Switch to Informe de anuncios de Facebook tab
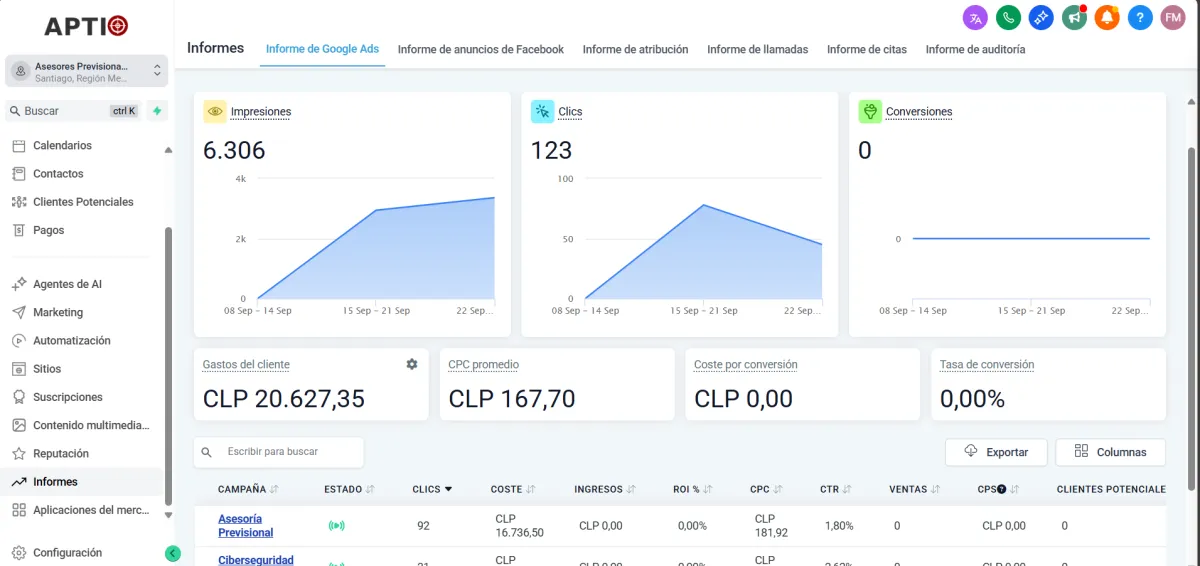The width and height of the screenshot is (1200, 566). coord(481,49)
